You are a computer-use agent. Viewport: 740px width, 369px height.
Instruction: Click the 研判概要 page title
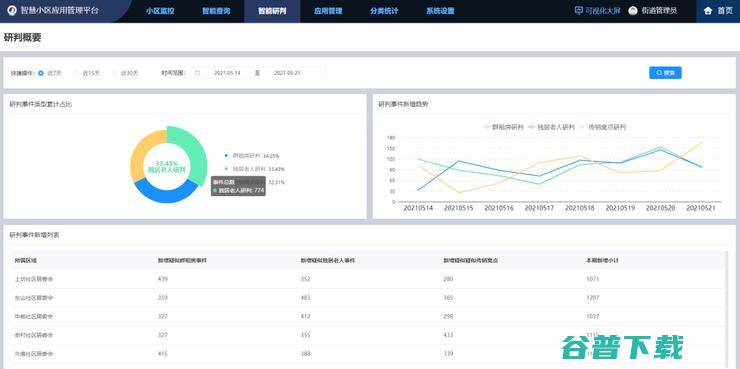(23, 38)
